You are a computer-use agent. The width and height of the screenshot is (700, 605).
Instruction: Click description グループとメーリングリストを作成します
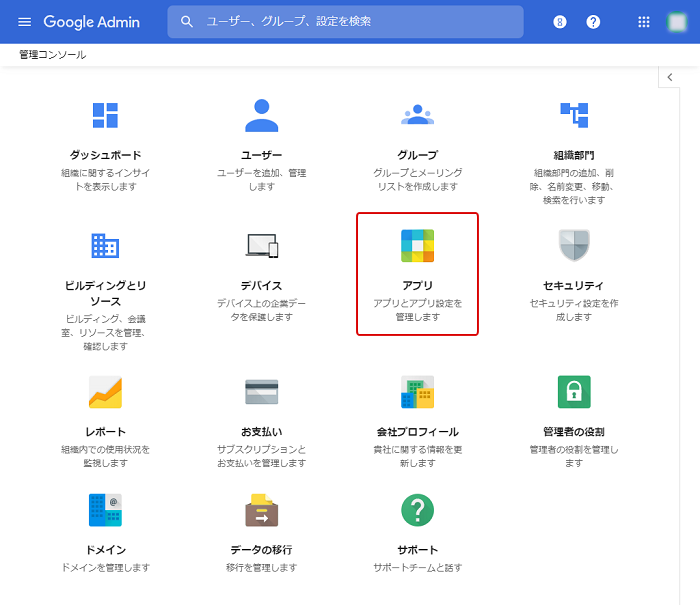[x=417, y=179]
